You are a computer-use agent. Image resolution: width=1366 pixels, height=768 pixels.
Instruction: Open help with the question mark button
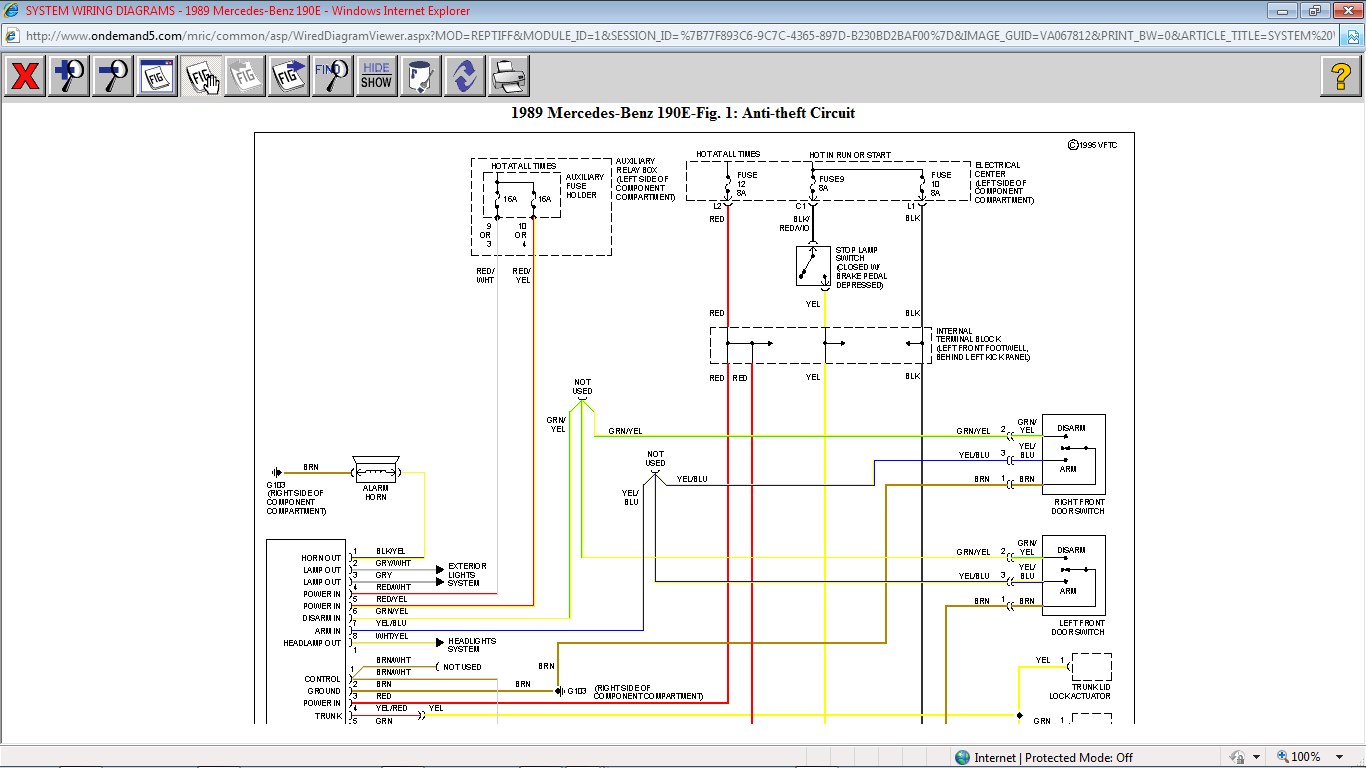1340,76
